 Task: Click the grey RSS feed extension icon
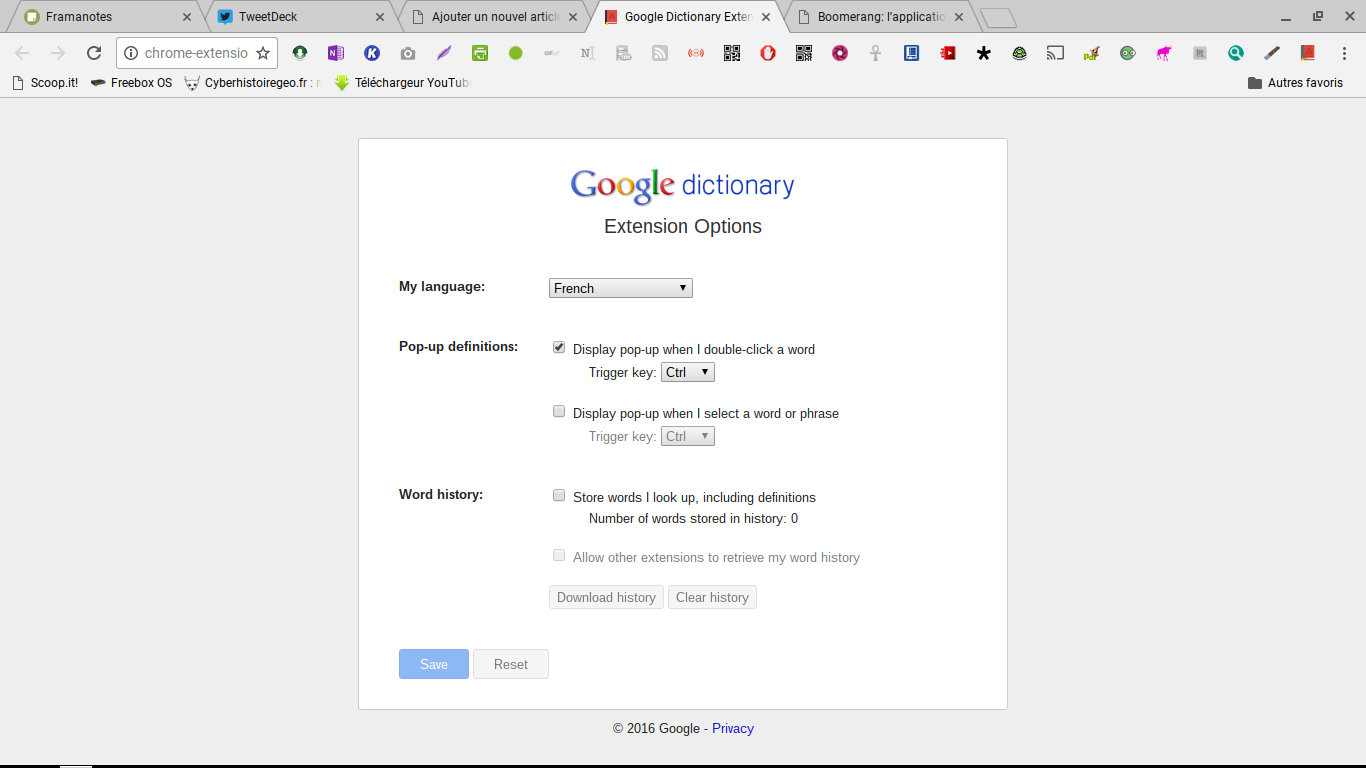point(660,53)
